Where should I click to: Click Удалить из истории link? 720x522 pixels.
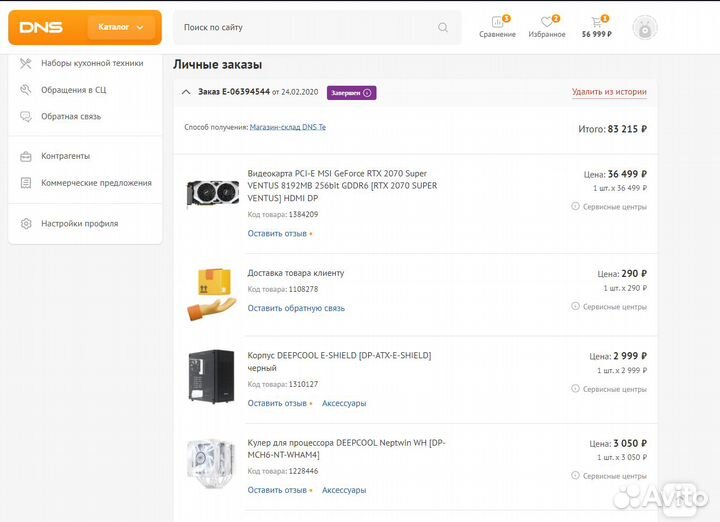point(609,92)
